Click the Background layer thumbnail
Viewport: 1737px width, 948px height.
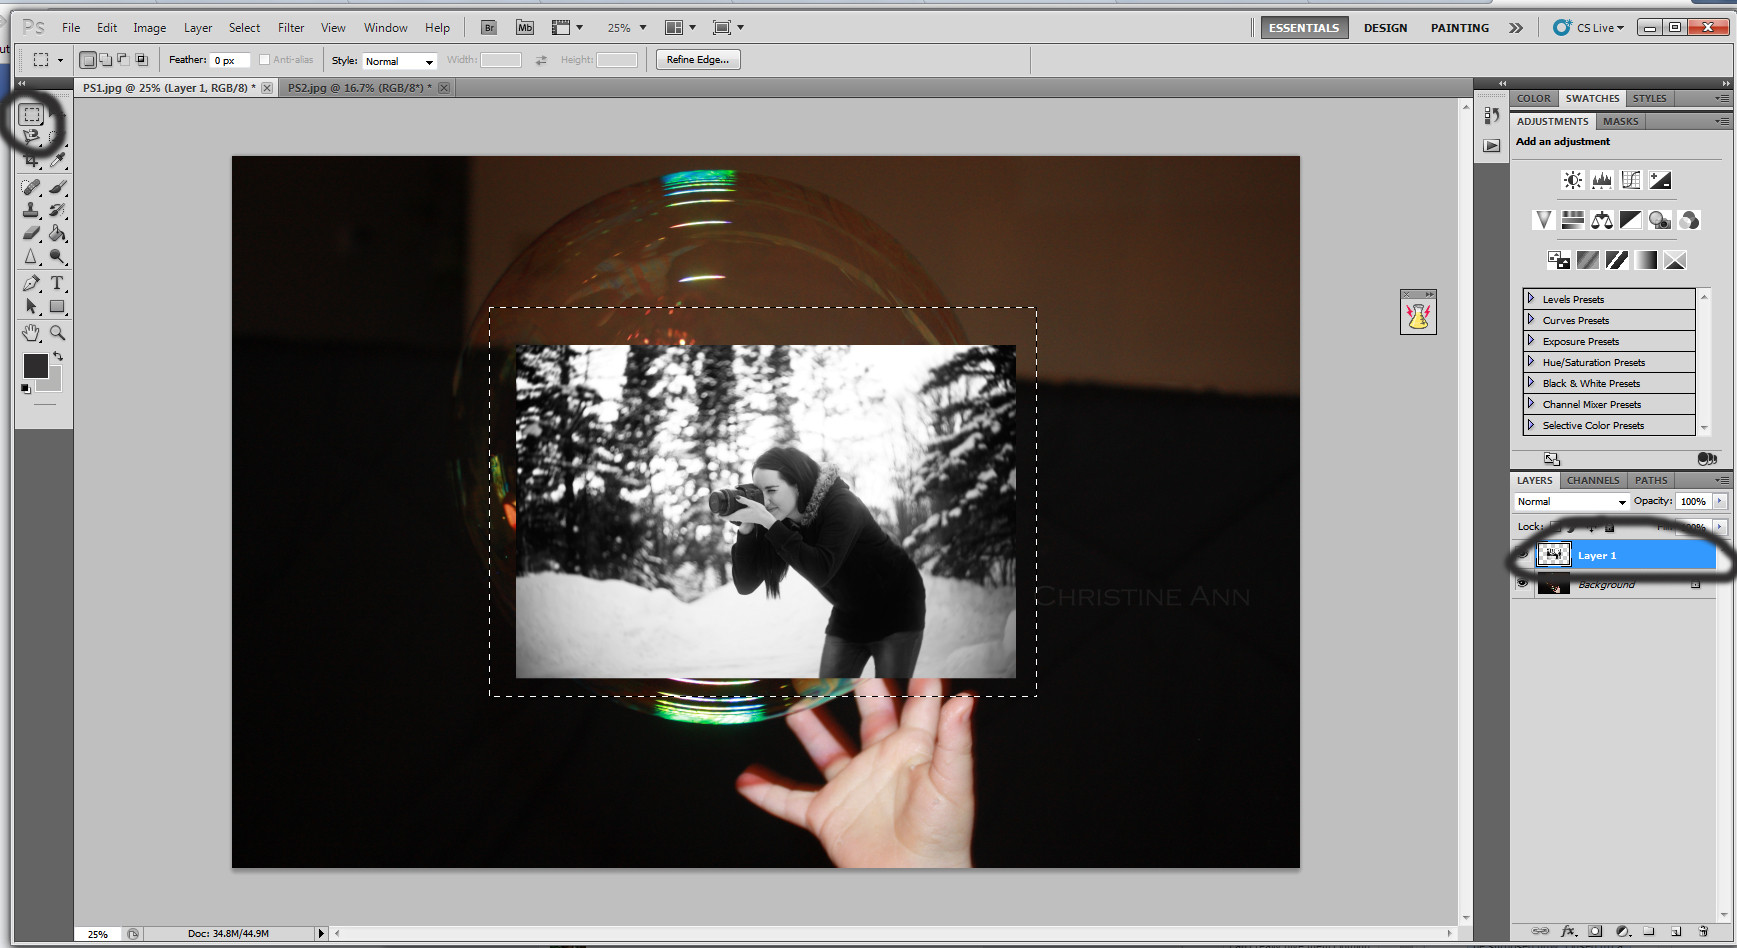pyautogui.click(x=1553, y=584)
